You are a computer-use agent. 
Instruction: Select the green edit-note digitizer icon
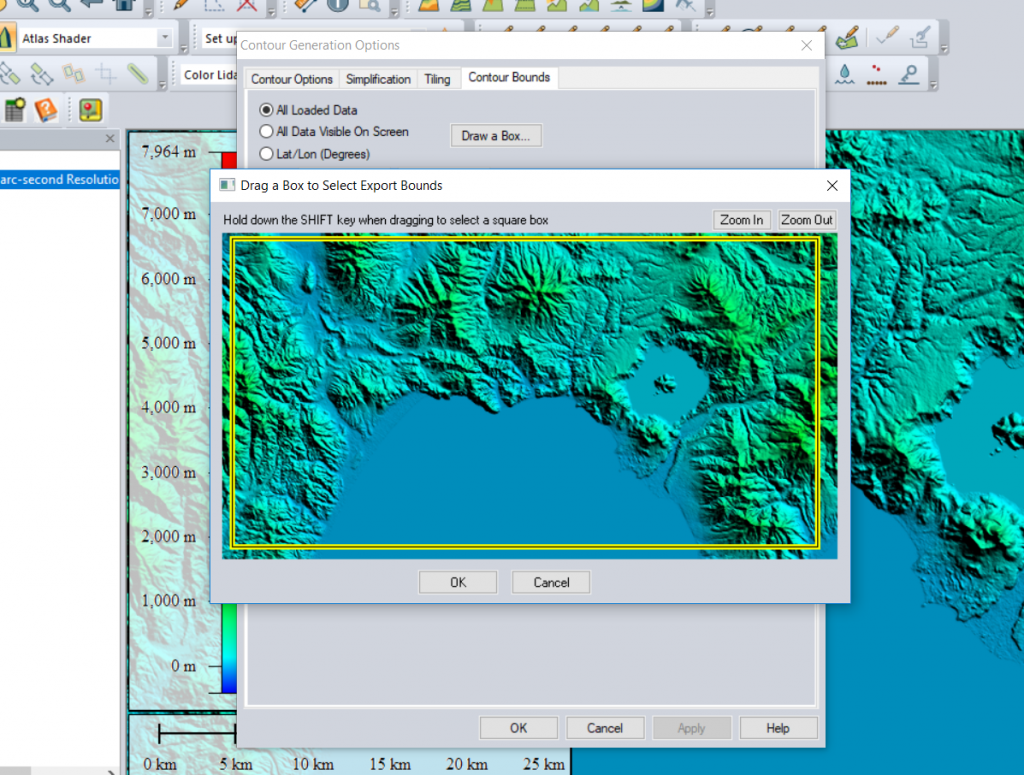coord(845,40)
